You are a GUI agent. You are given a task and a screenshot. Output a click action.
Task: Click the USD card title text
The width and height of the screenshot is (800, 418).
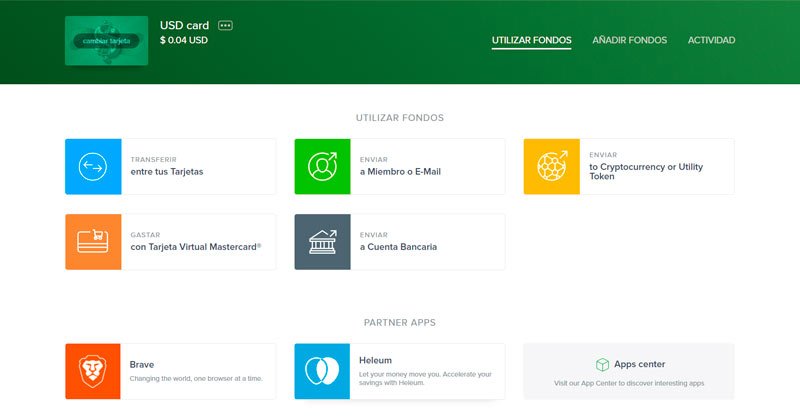tap(184, 26)
